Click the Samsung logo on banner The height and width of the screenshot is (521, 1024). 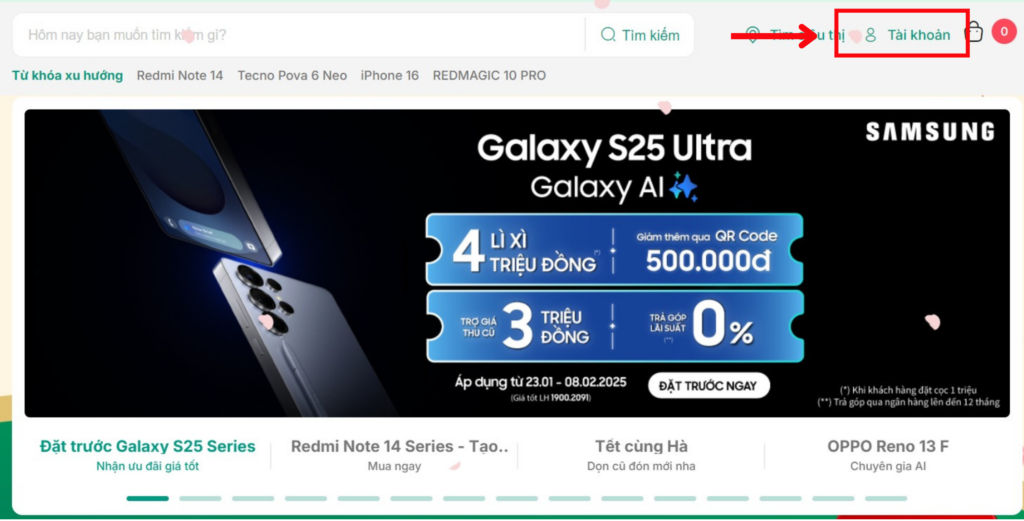click(x=930, y=131)
